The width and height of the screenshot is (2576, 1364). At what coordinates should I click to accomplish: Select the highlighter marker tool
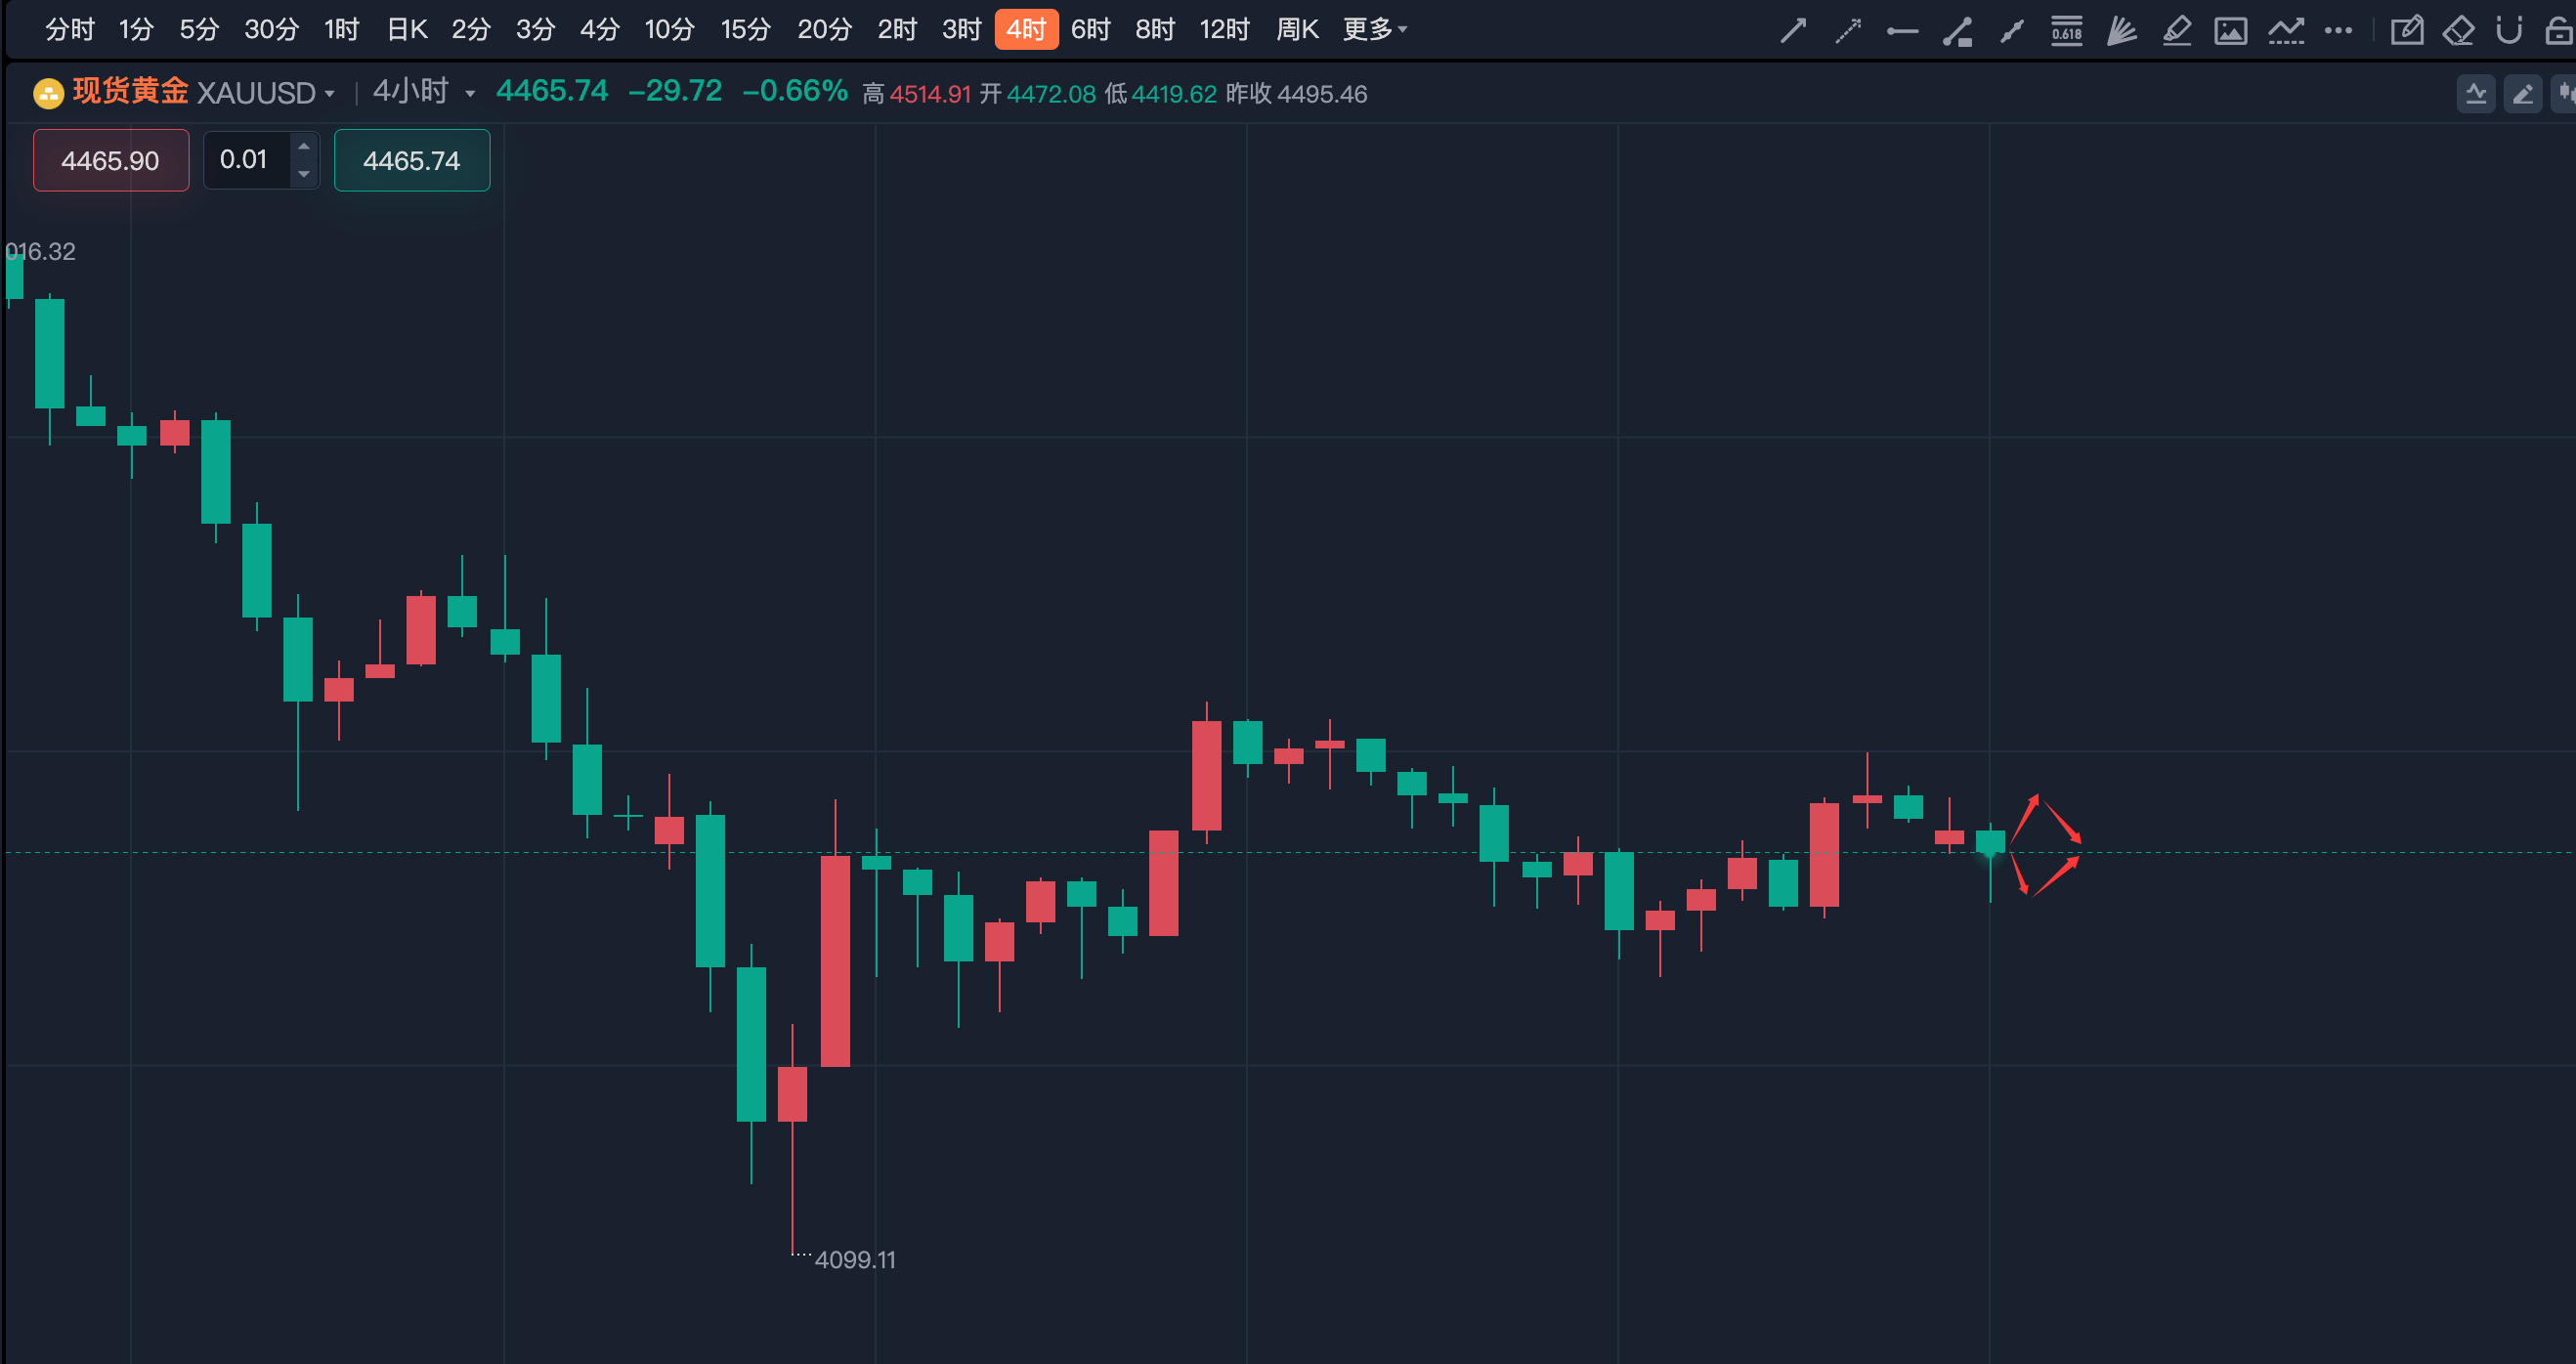click(2176, 31)
